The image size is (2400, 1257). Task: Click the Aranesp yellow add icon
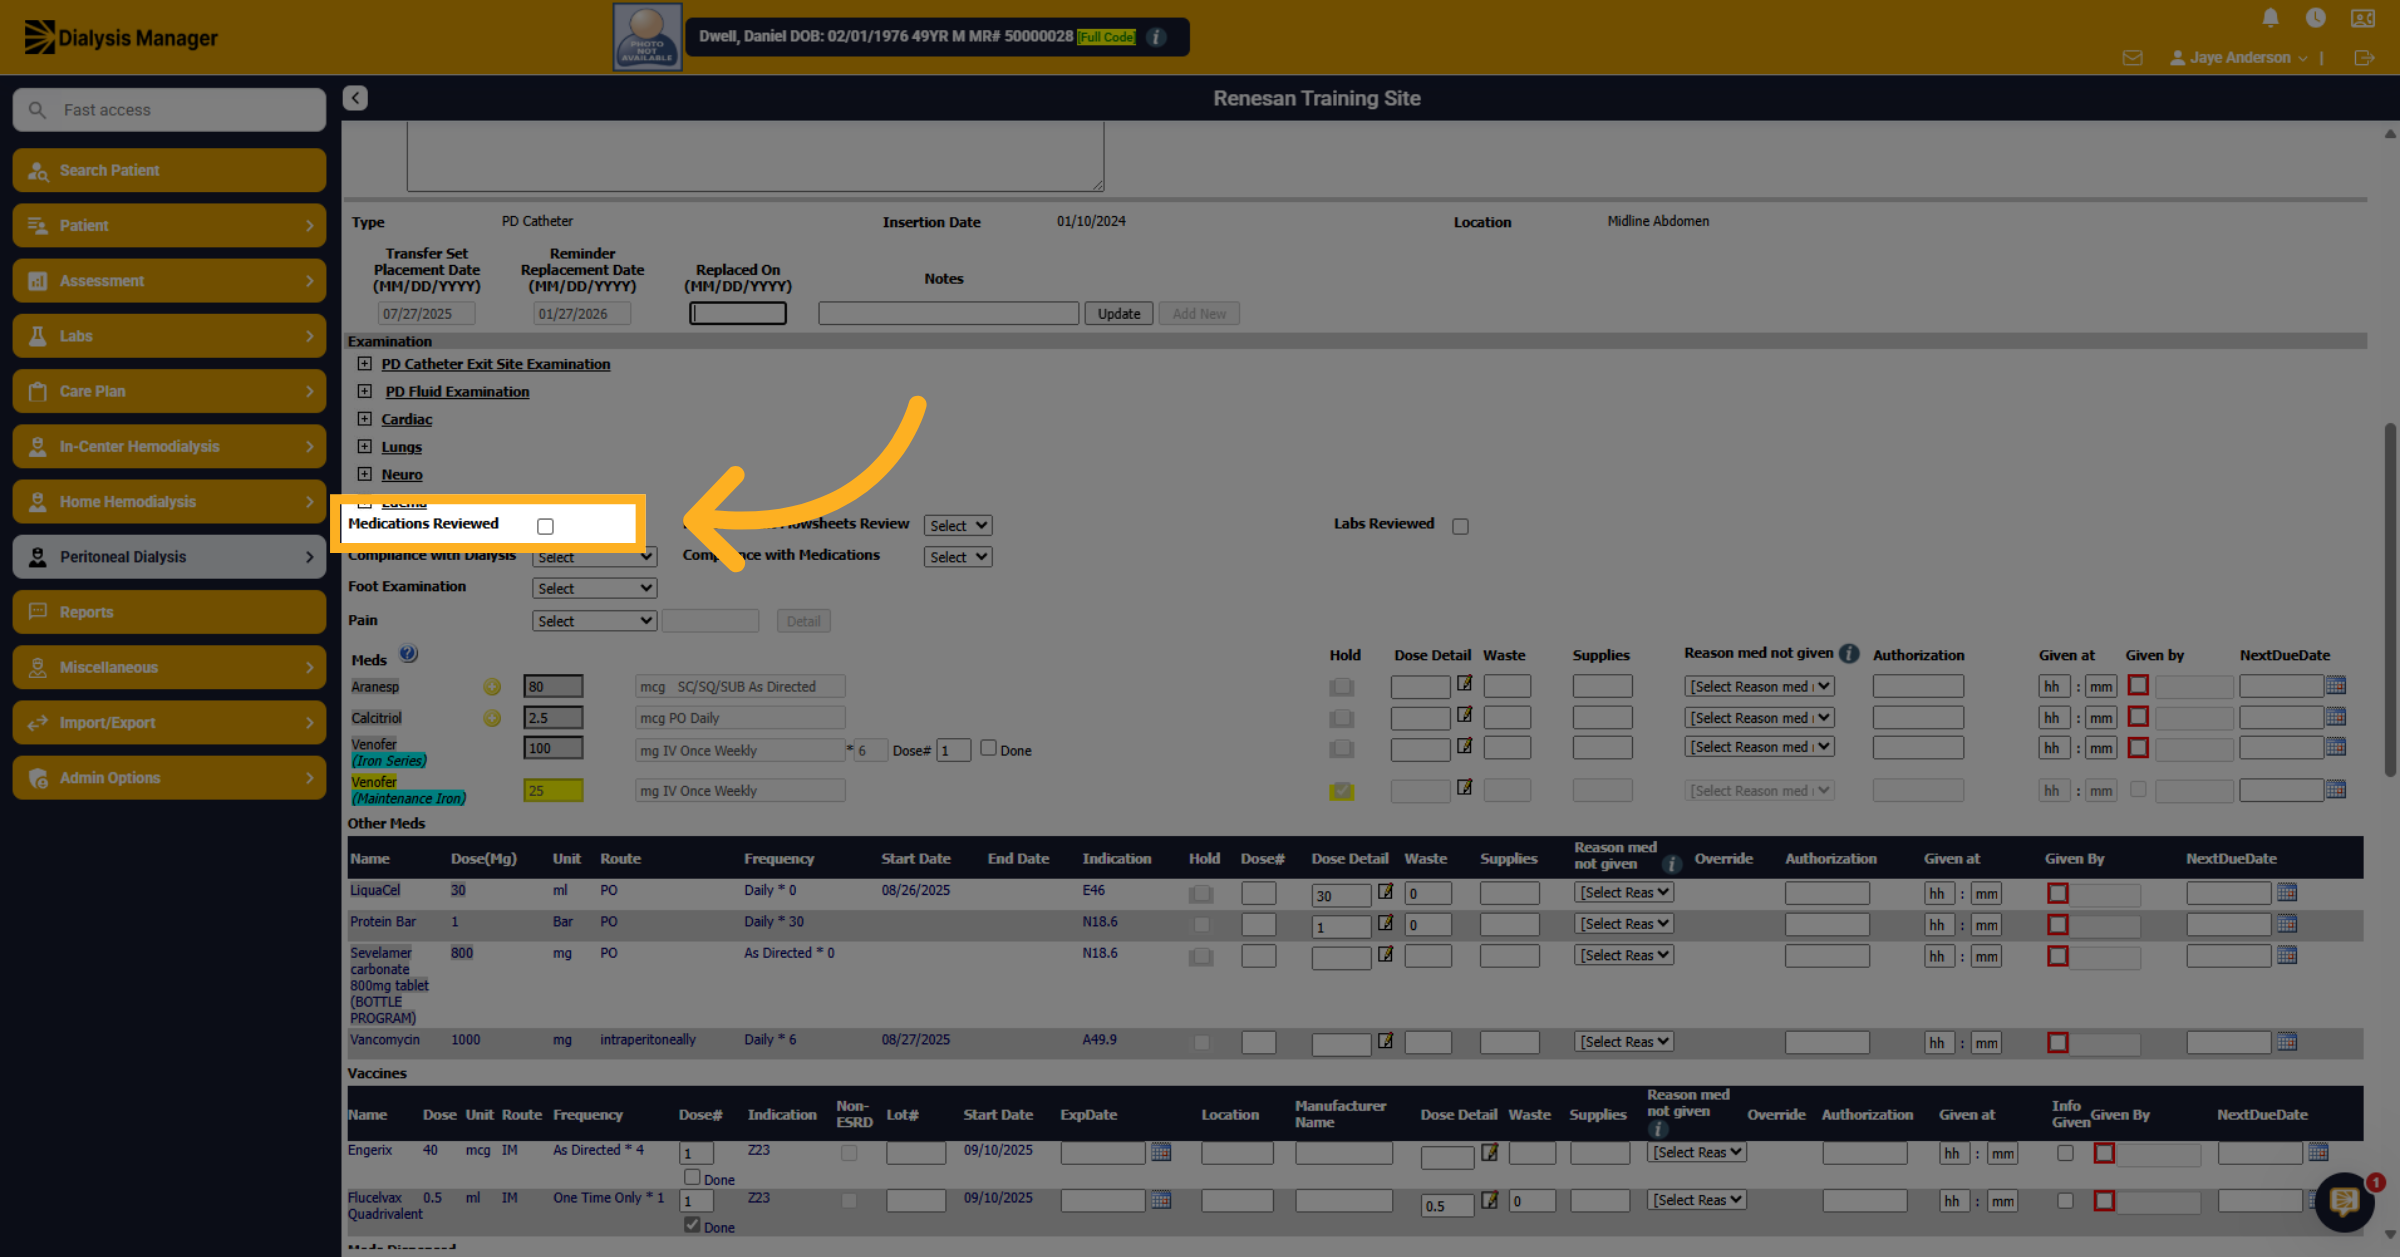pyautogui.click(x=492, y=687)
